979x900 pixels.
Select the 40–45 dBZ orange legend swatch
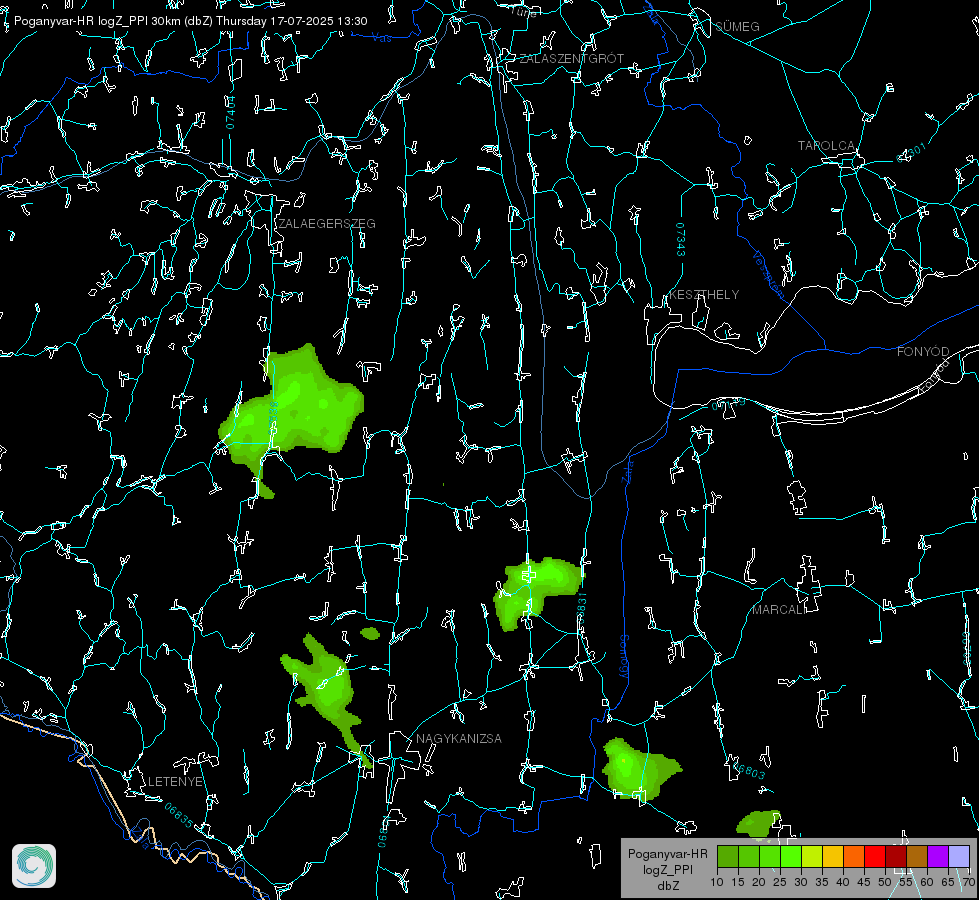click(854, 857)
